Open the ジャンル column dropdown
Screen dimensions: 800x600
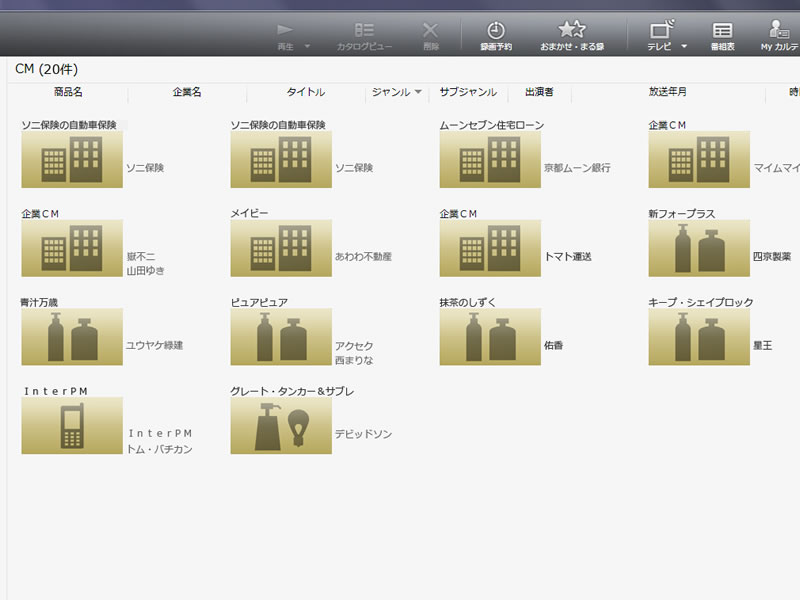[x=417, y=92]
